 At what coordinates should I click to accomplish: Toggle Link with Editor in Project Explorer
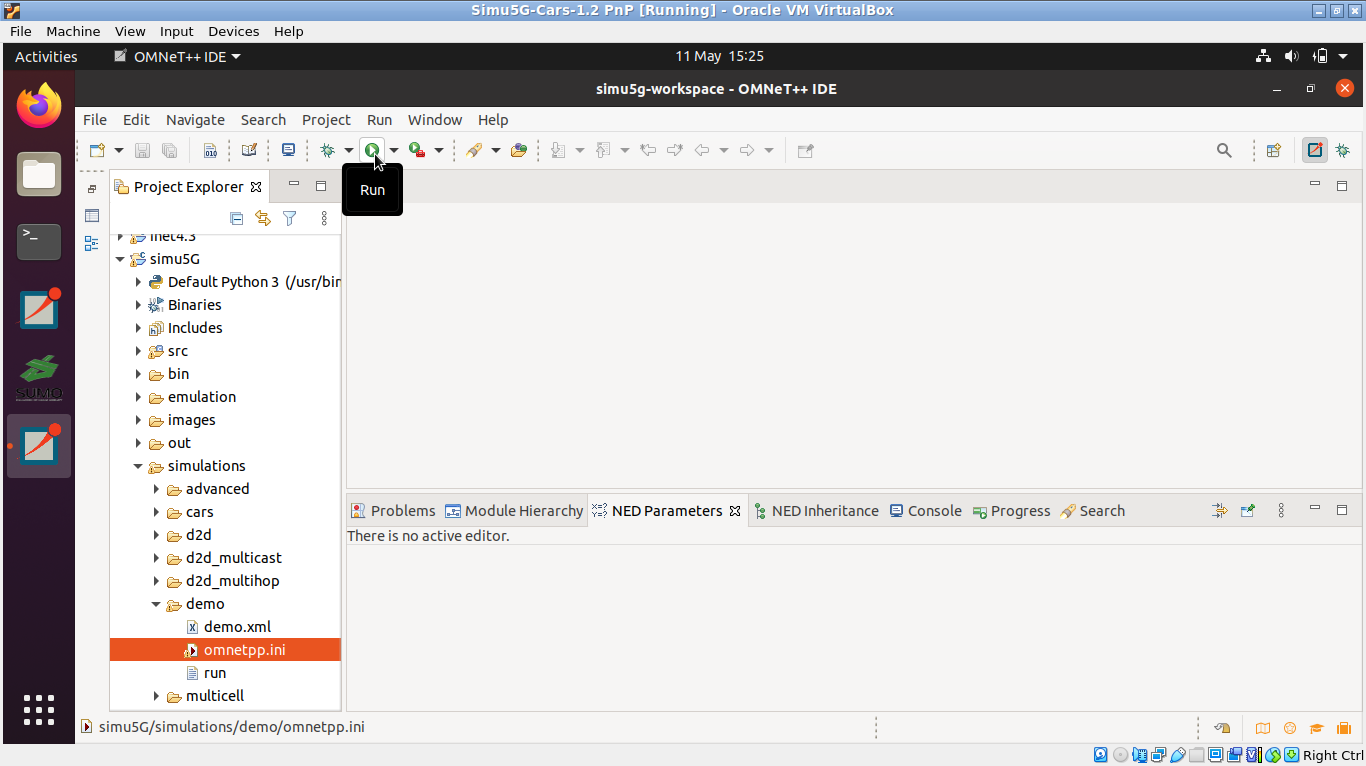coord(263,218)
